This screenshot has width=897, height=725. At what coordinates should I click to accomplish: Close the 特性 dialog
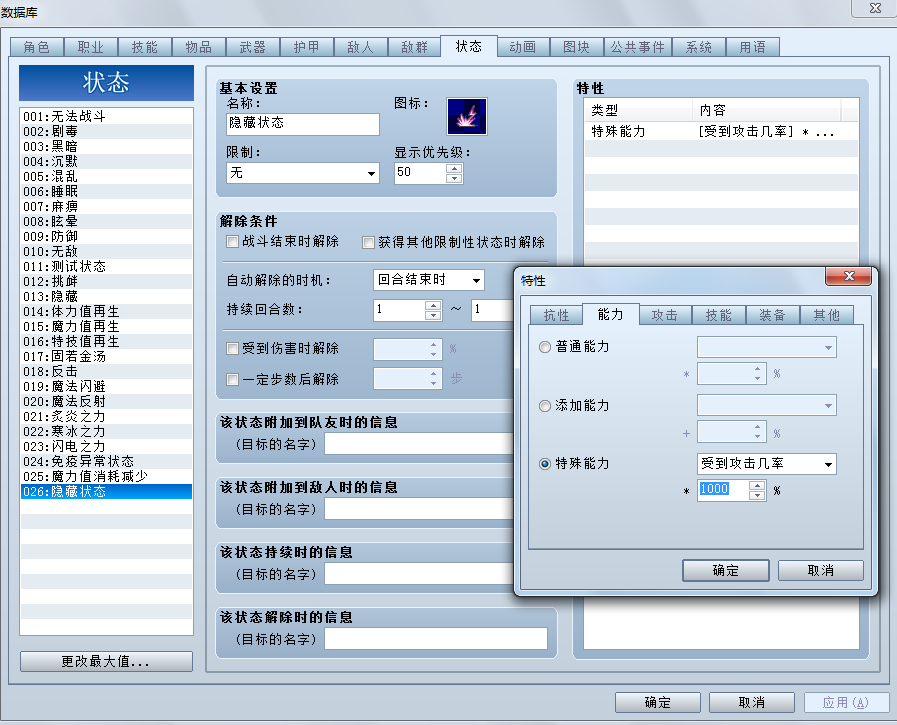pos(848,276)
